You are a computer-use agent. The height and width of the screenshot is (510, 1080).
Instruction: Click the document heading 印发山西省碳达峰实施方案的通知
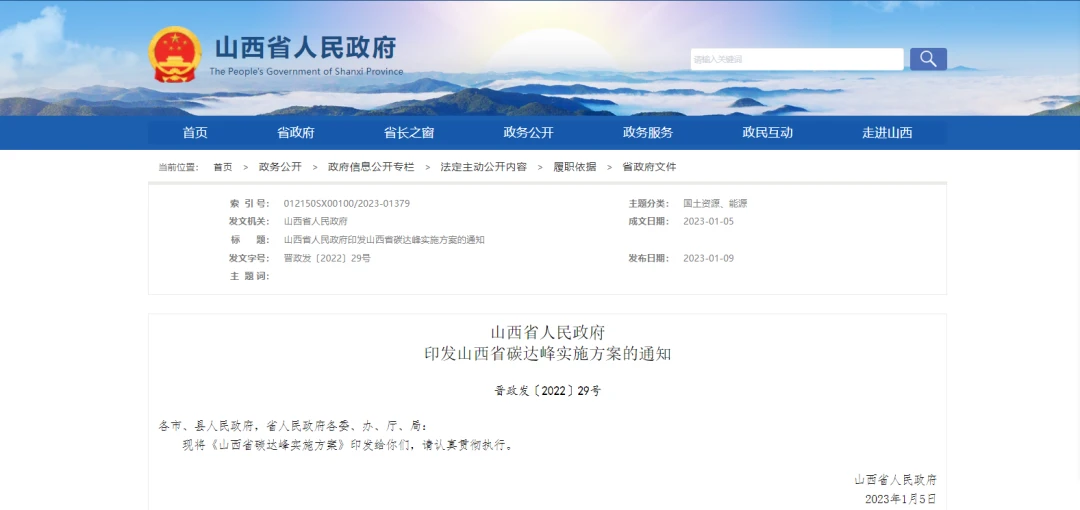(547, 354)
